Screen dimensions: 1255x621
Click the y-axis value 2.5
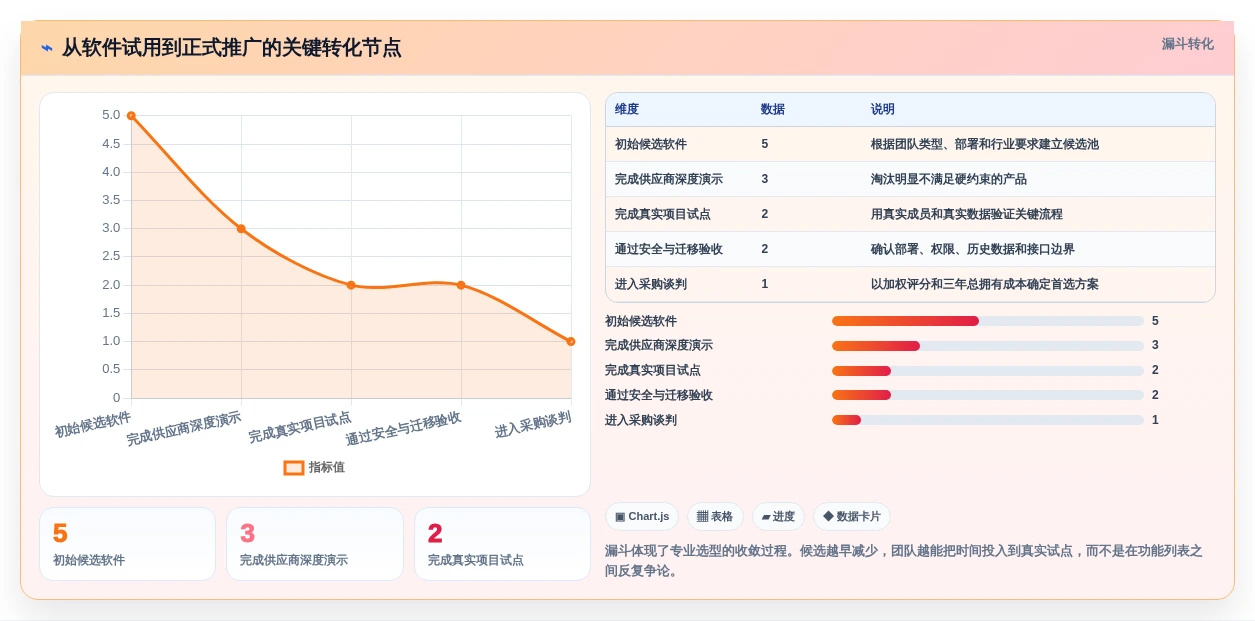111,256
